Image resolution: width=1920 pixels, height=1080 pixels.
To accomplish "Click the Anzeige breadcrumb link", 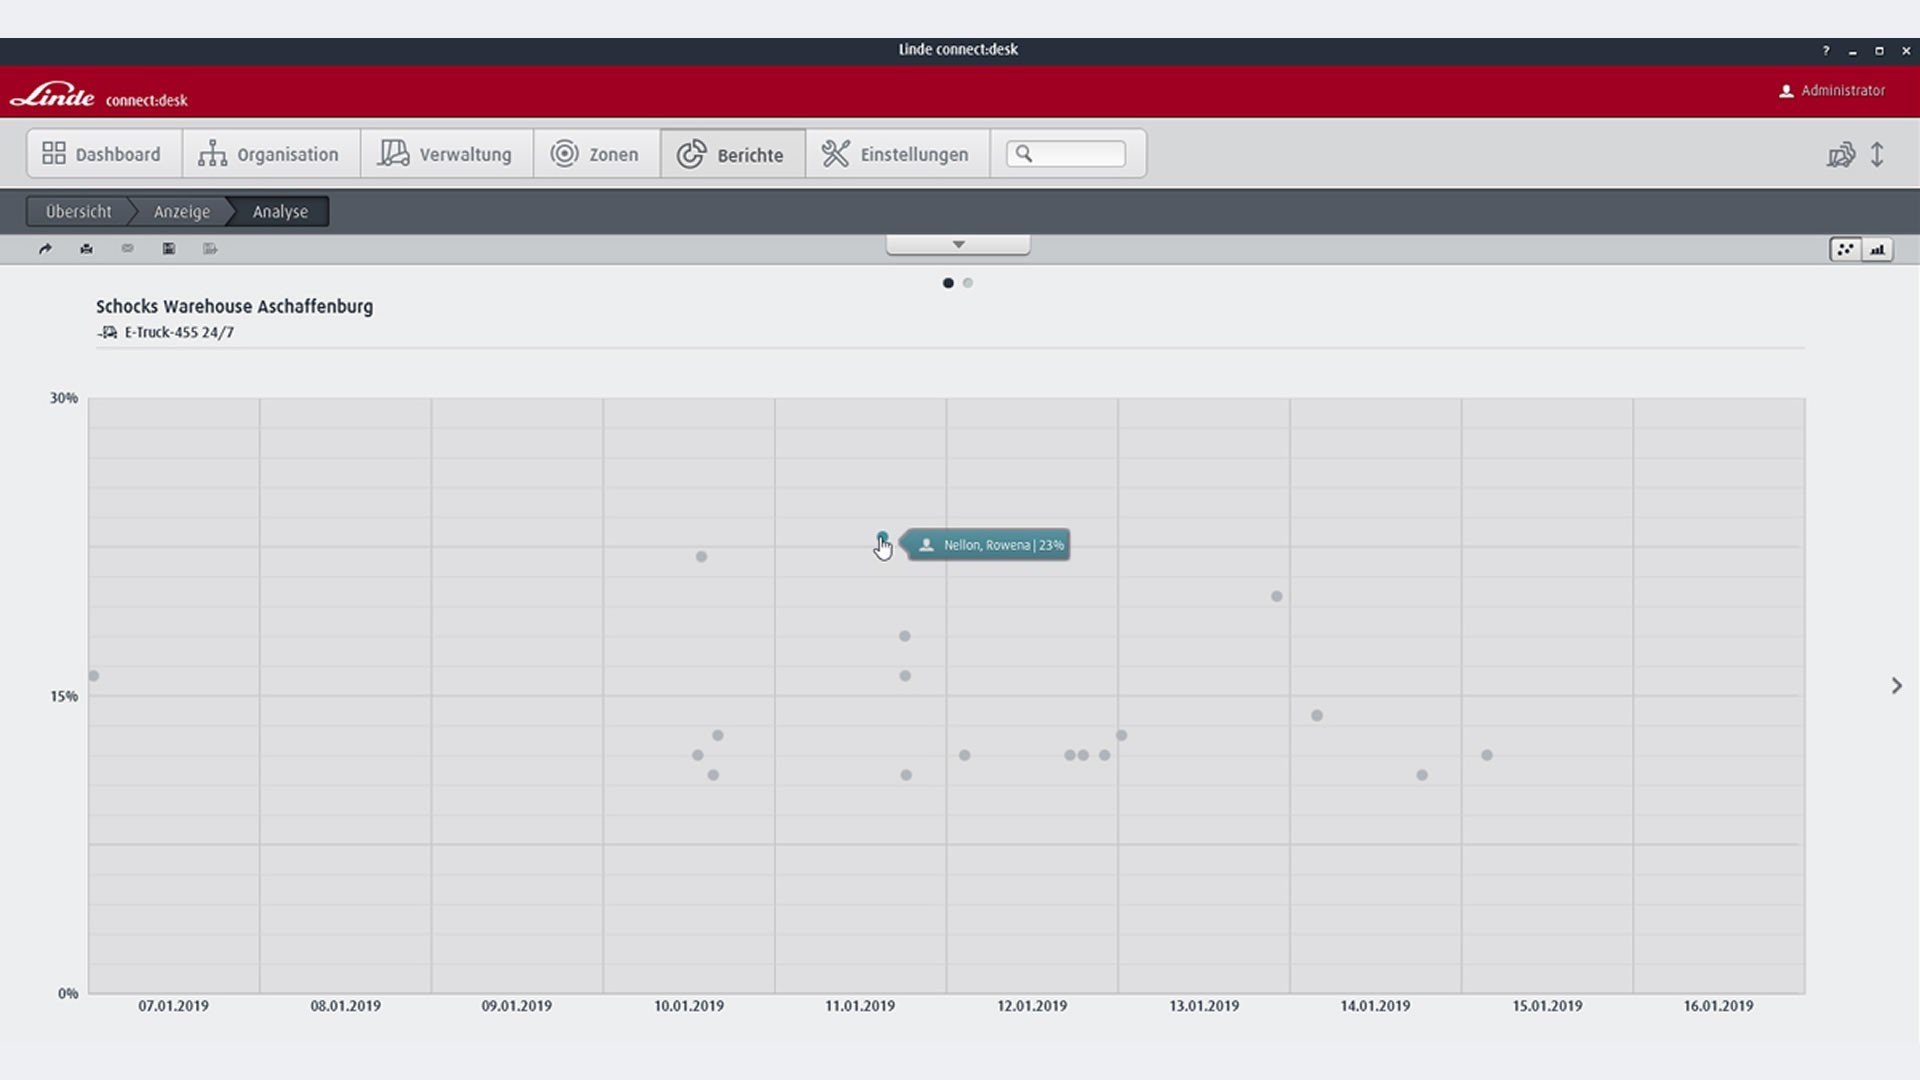I will coord(181,211).
